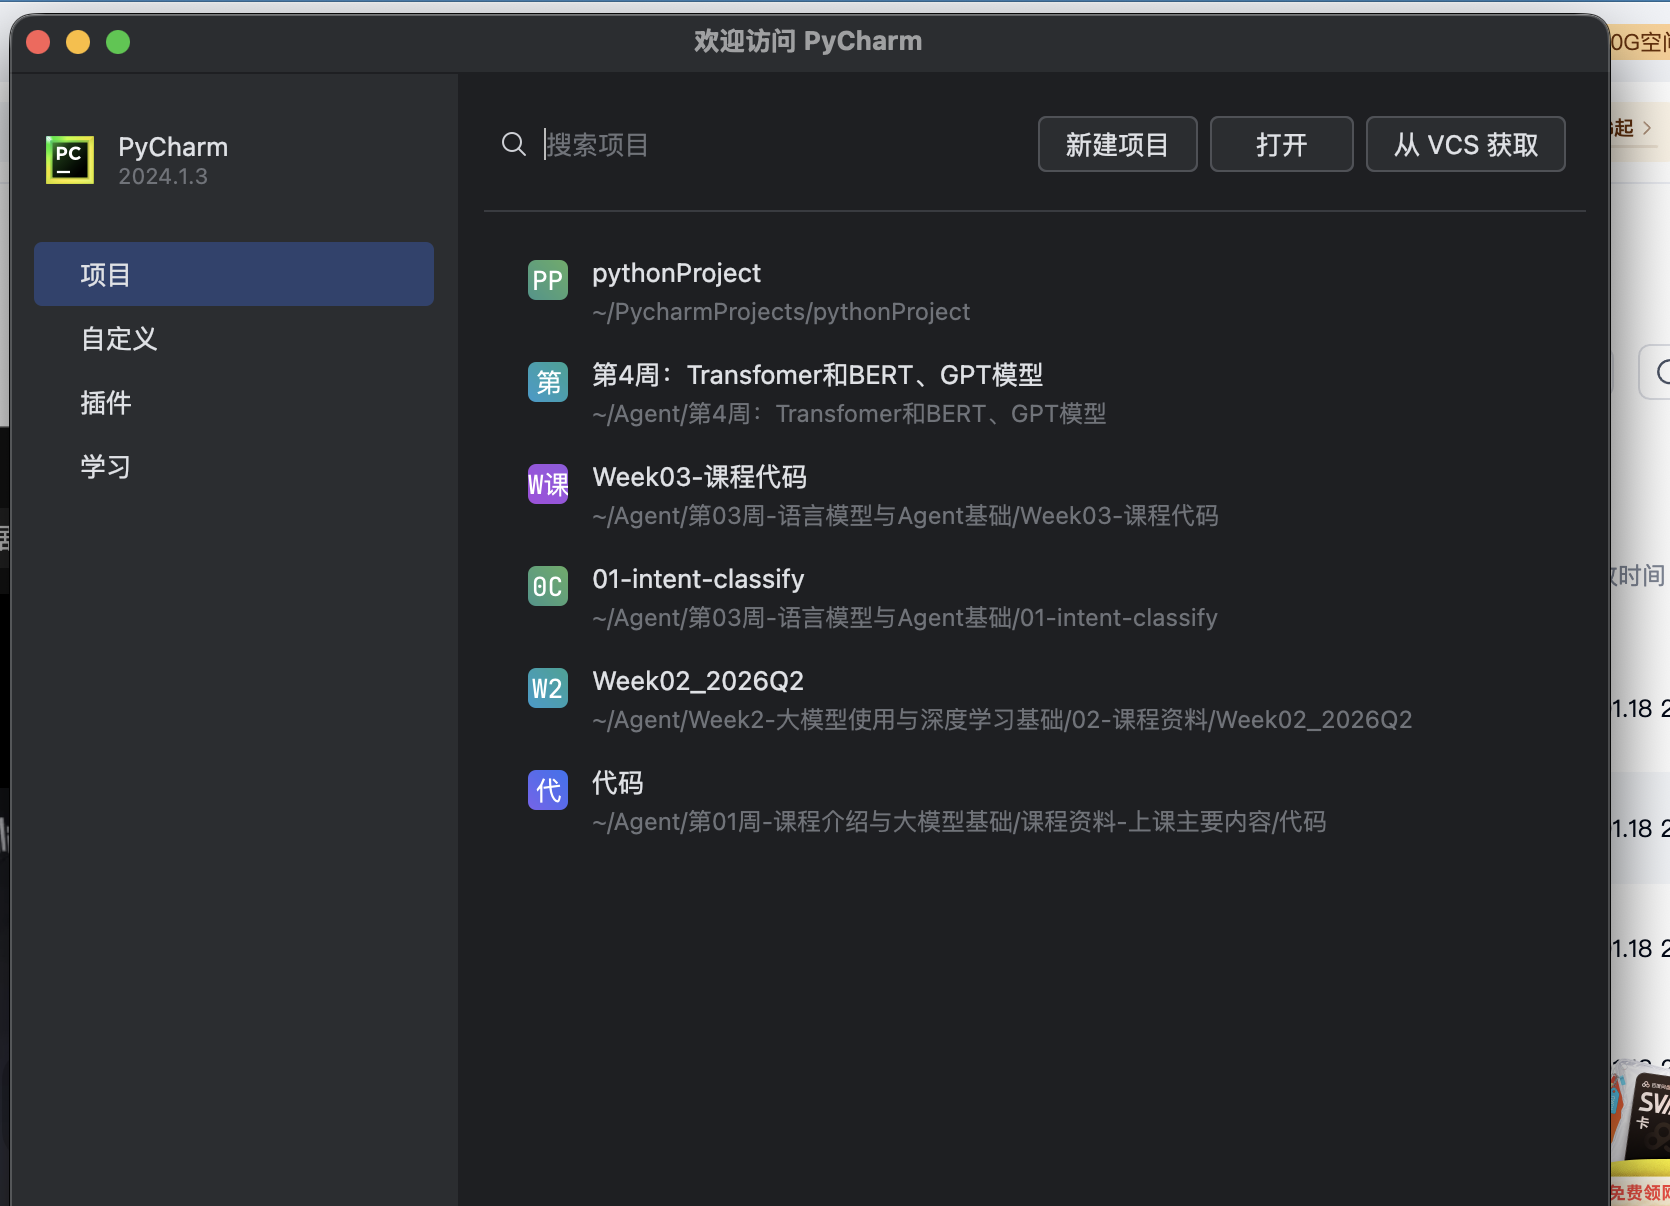1670x1206 pixels.
Task: Click the 从 VCS 获取 button
Action: pyautogui.click(x=1465, y=144)
